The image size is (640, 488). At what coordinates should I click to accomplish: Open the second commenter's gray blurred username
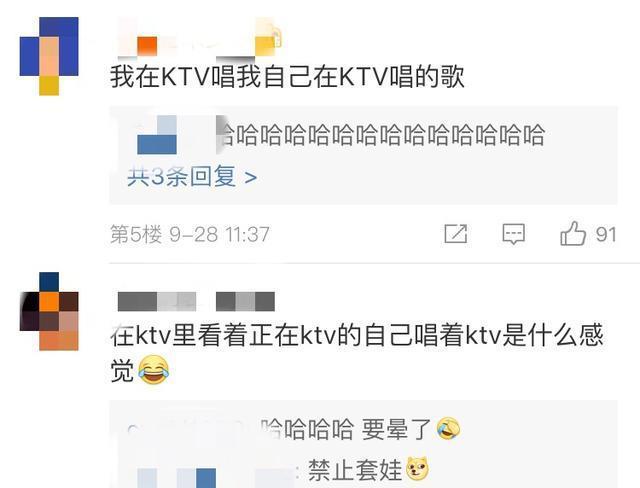point(196,302)
